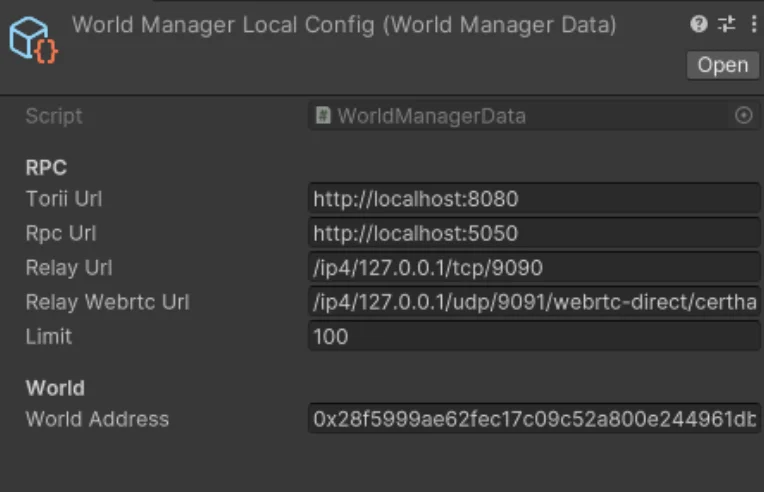Focus the Rpc Url text field
Screen dimensions: 764x492
(x=534, y=233)
